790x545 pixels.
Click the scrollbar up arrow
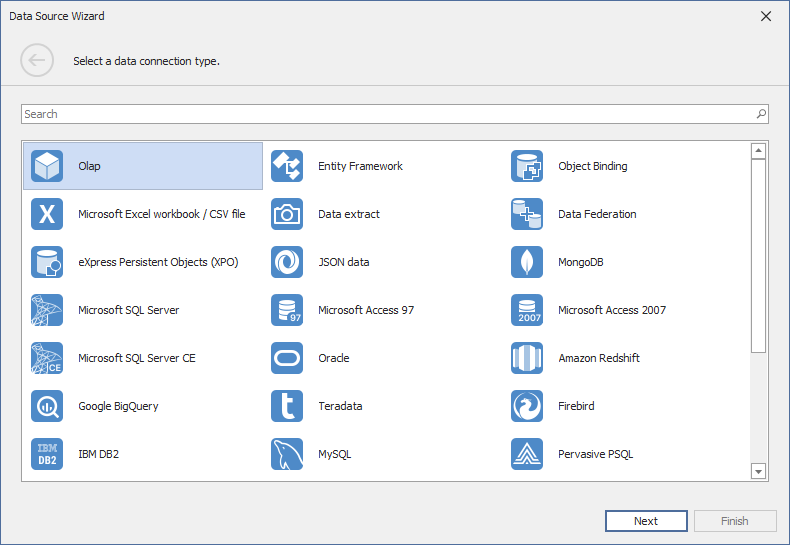coord(758,151)
